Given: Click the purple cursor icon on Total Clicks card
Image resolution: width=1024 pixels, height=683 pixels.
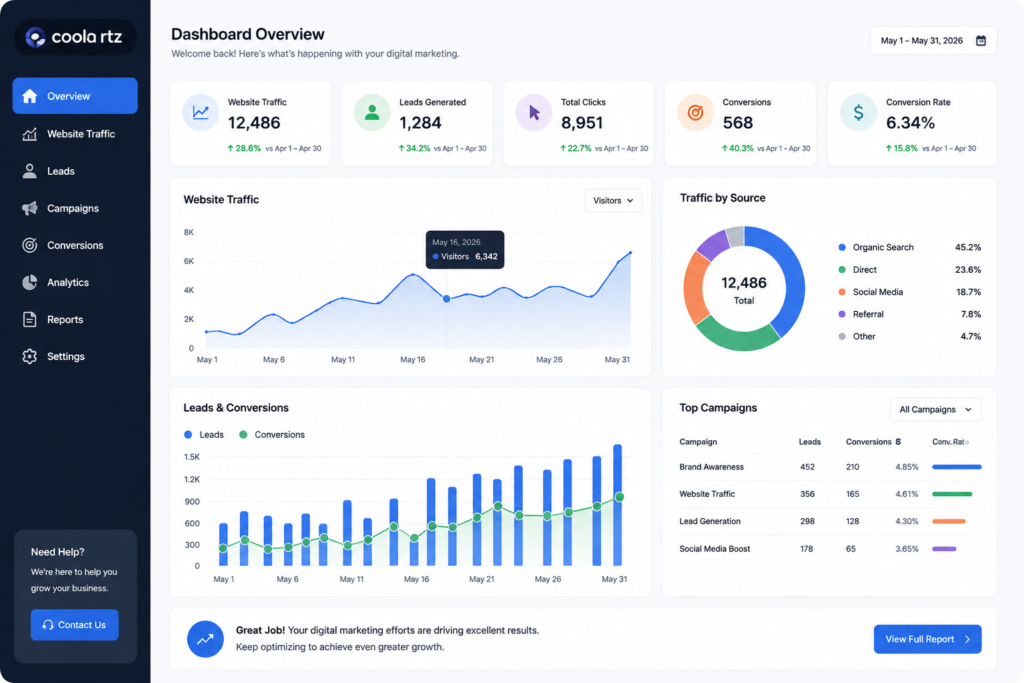Looking at the screenshot, I should coord(534,112).
